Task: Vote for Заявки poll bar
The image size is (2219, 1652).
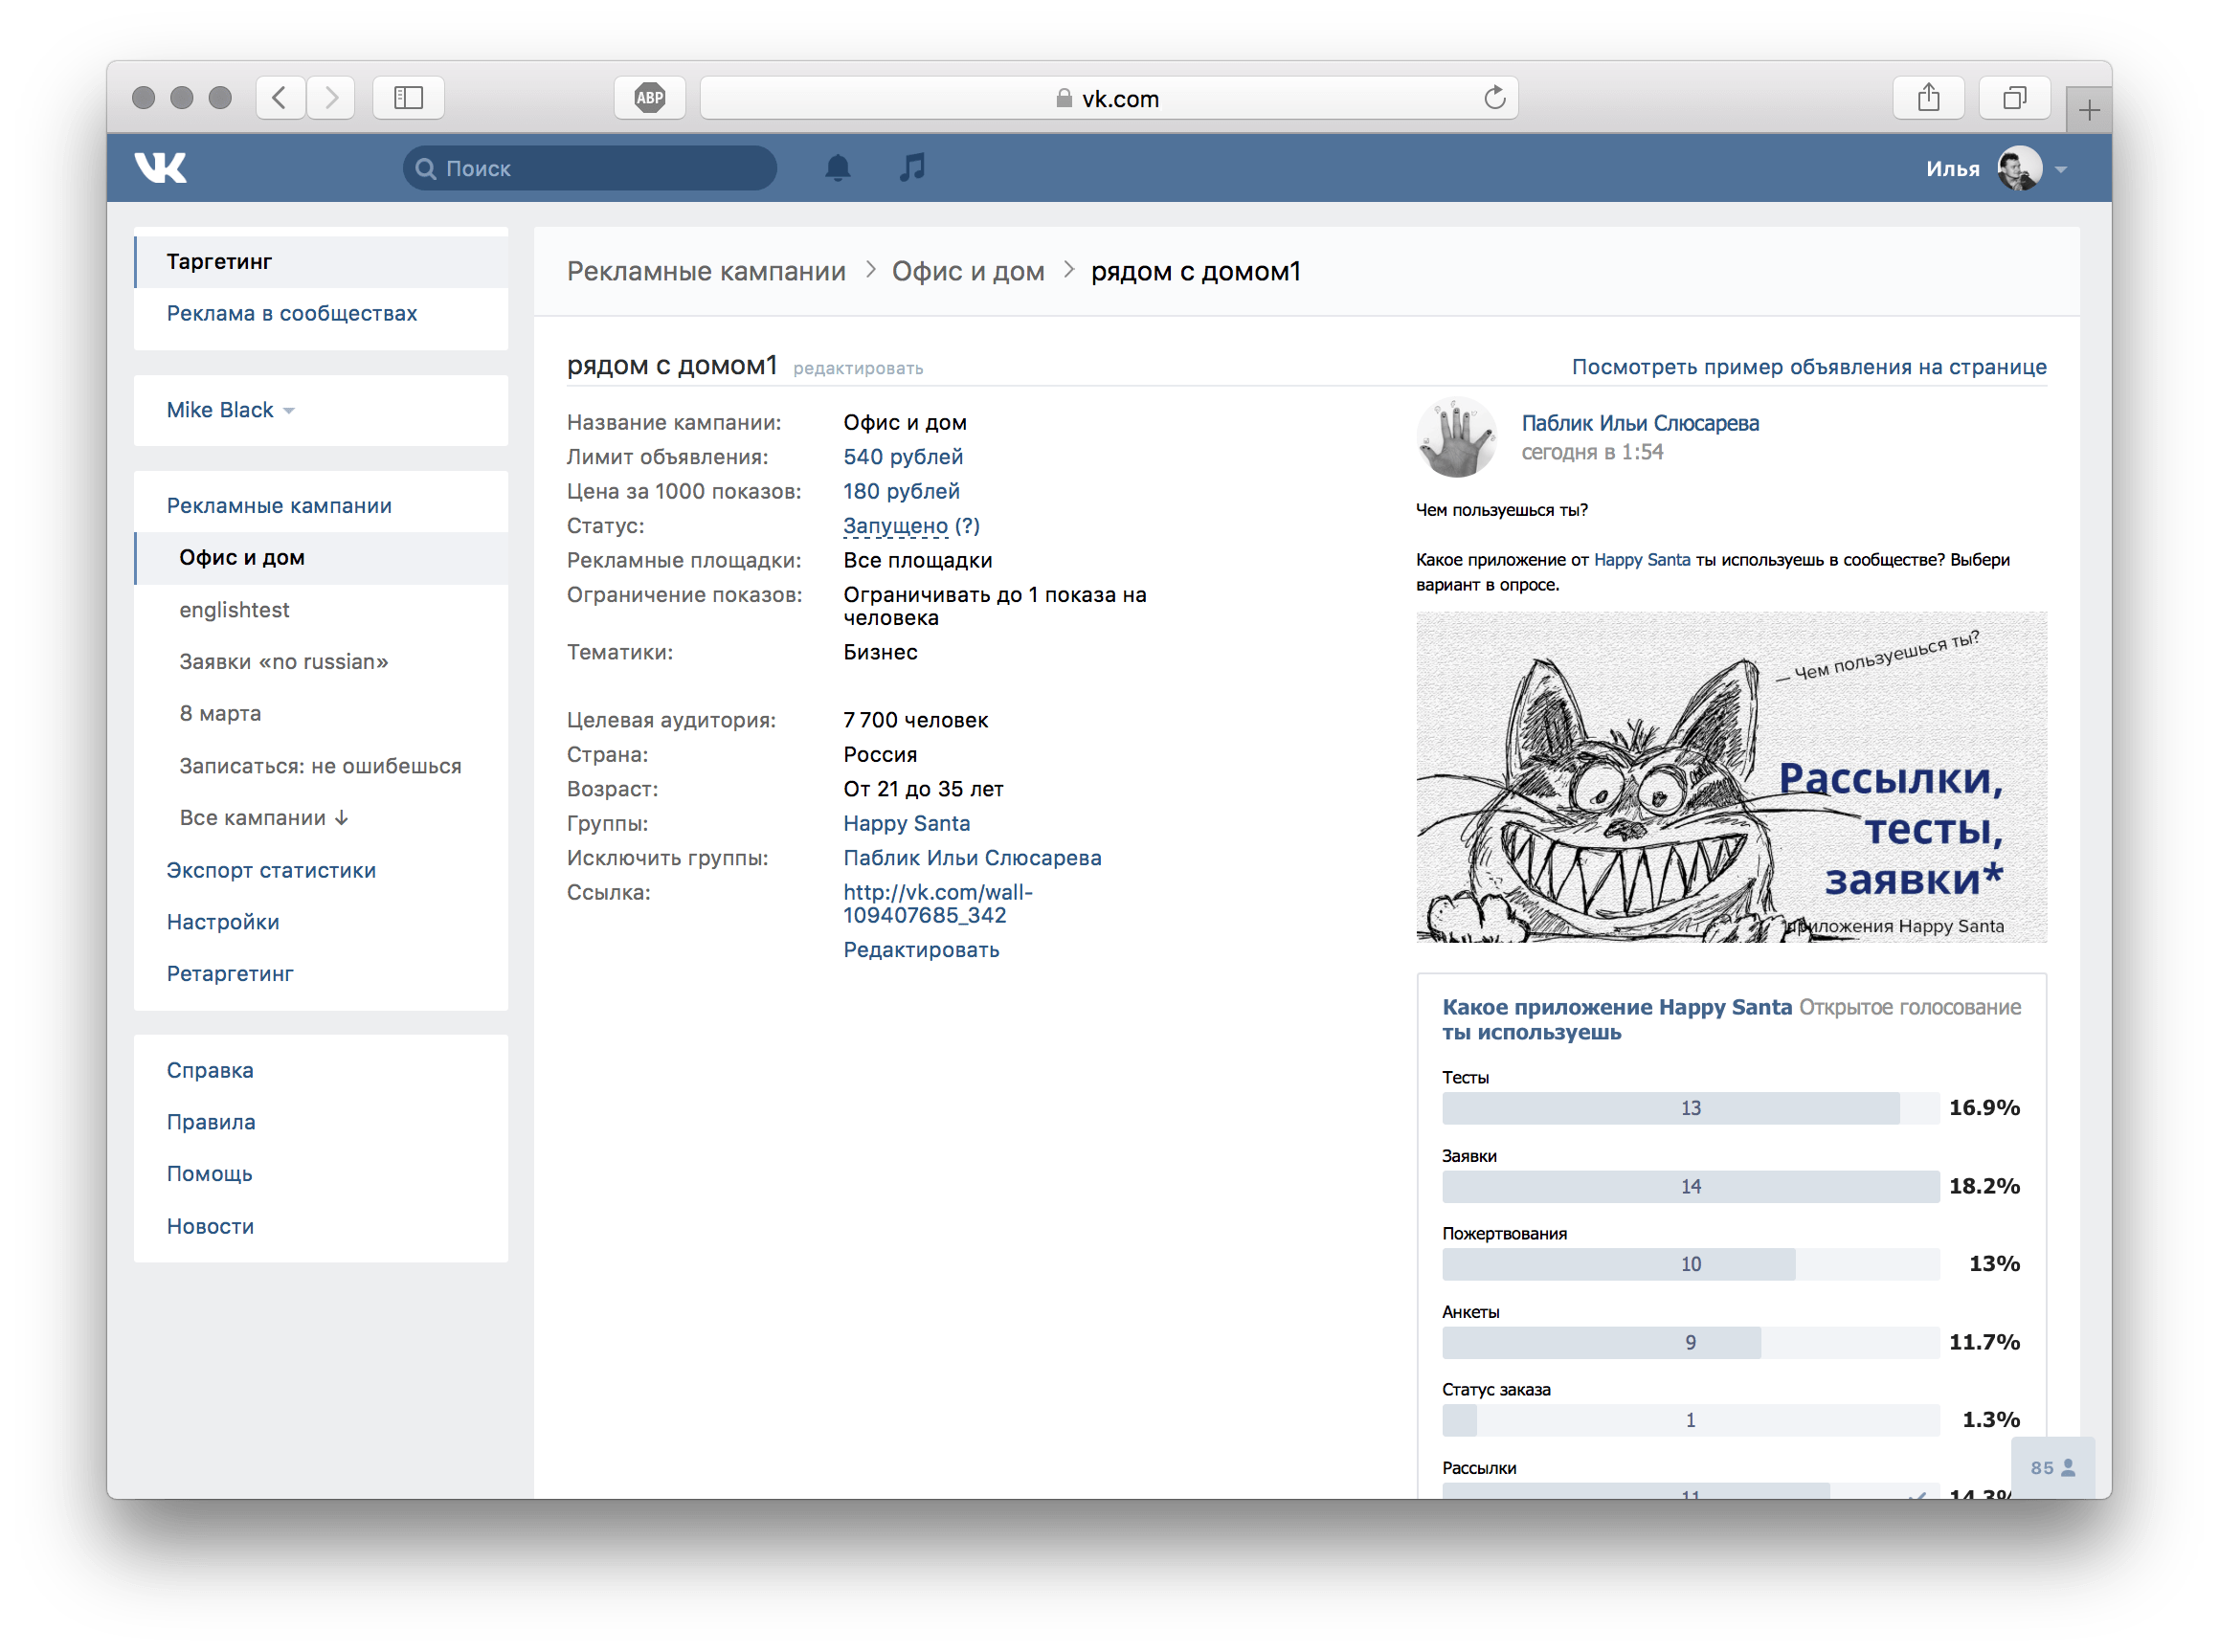Action: tap(1690, 1187)
